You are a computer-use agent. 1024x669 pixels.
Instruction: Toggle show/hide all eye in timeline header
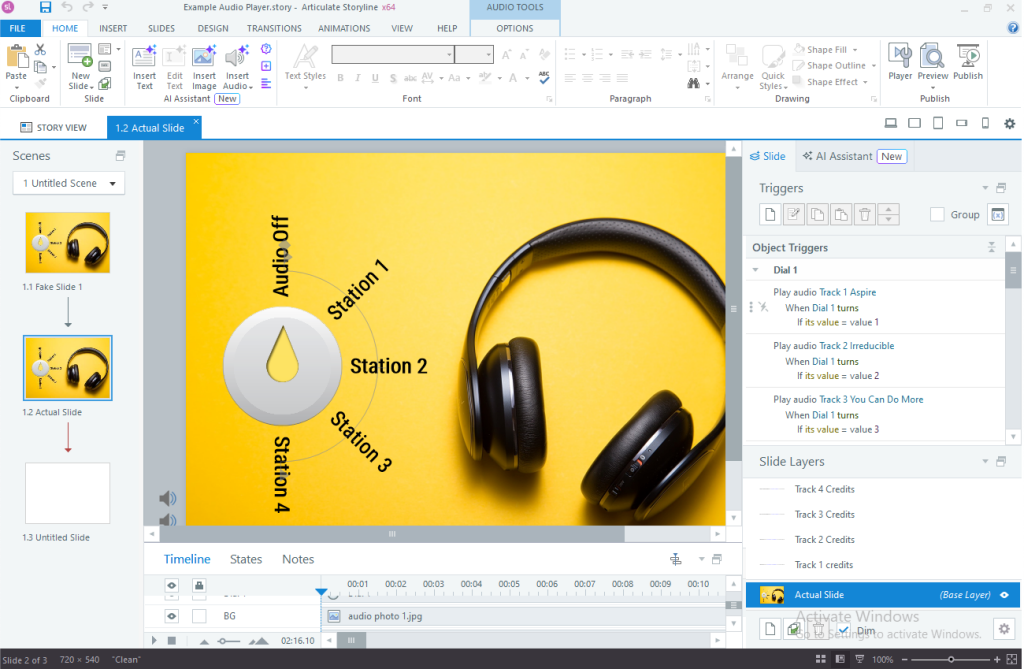click(171, 585)
